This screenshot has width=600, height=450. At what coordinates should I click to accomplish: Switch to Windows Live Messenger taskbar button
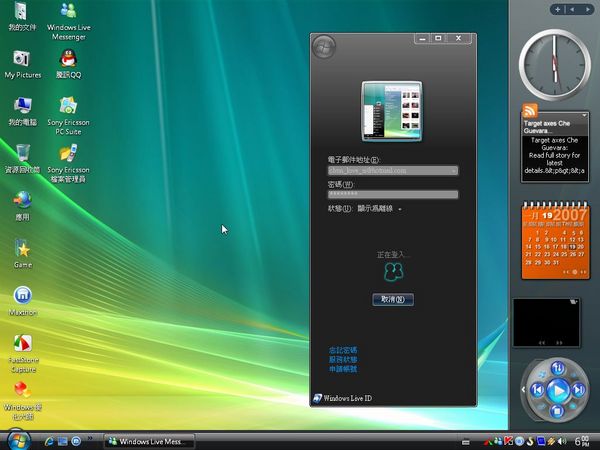149,442
